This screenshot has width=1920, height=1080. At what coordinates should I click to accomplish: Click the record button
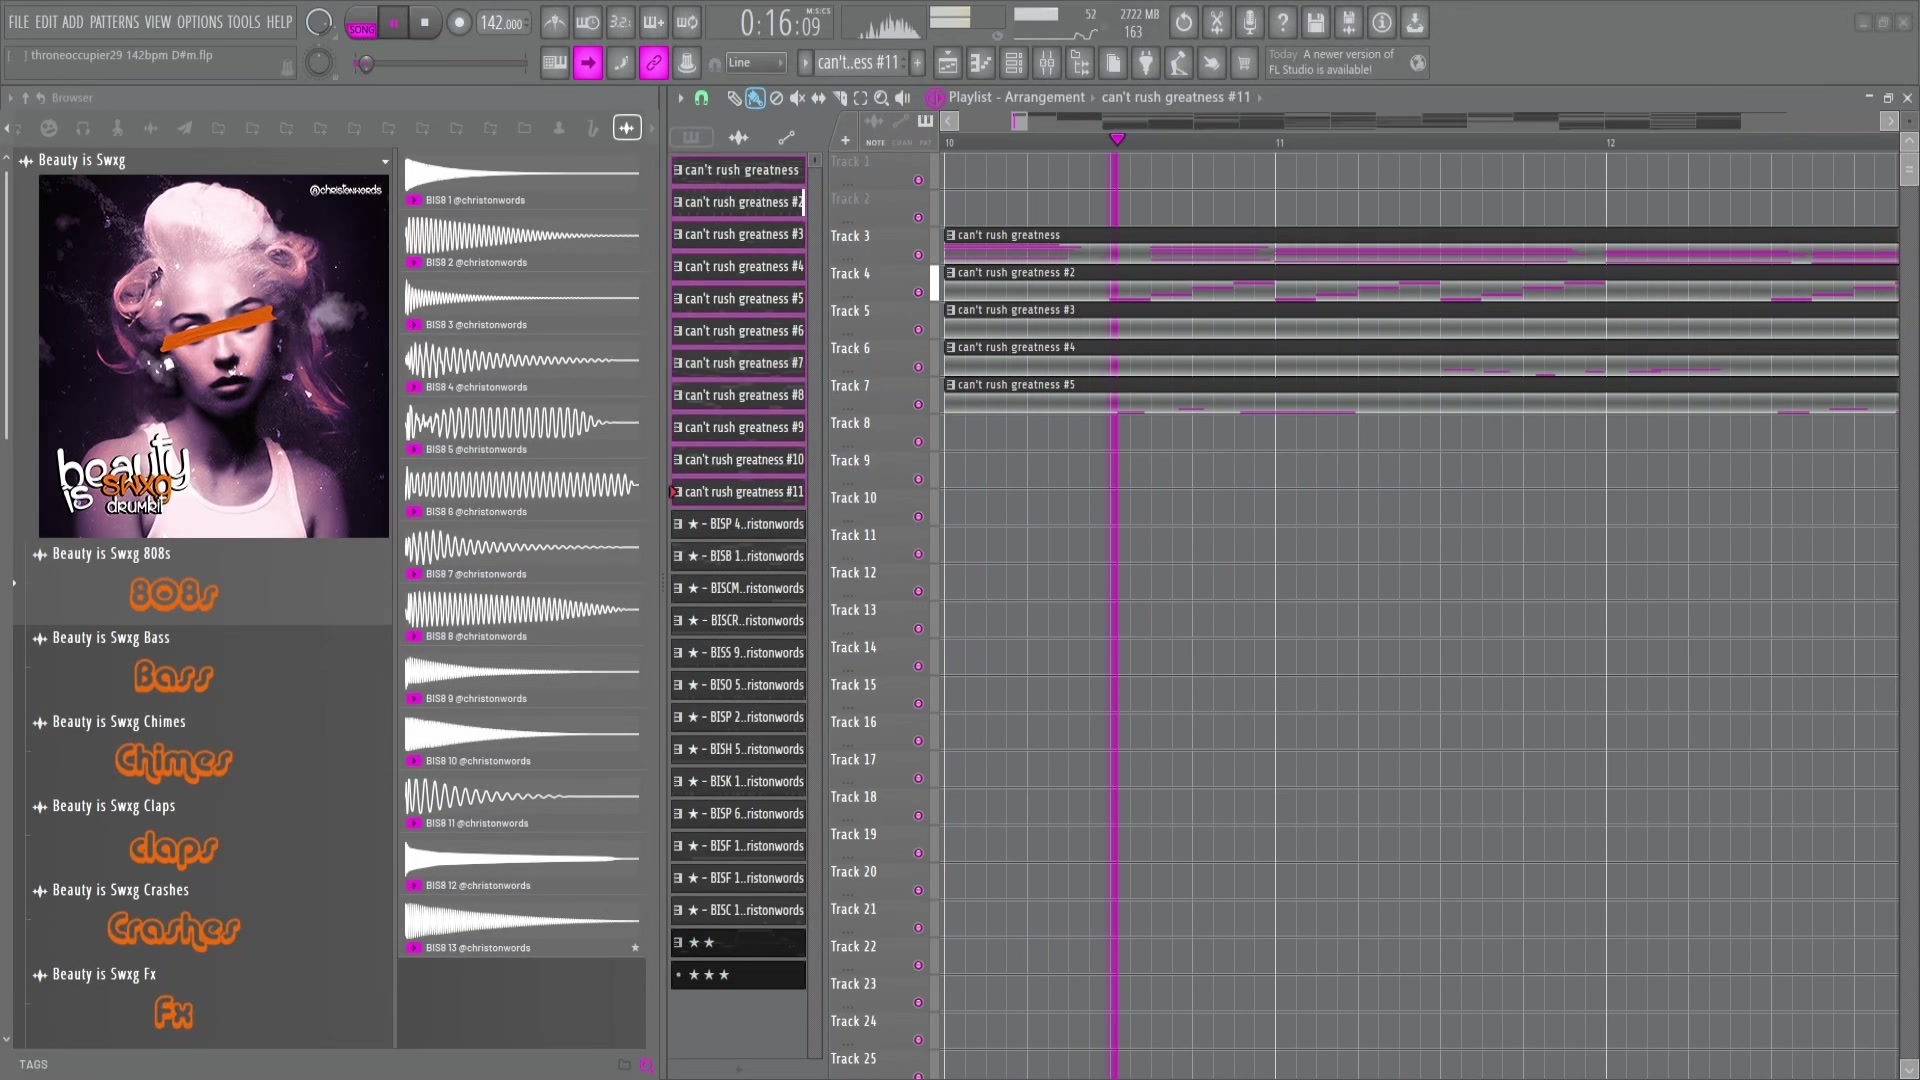click(459, 23)
